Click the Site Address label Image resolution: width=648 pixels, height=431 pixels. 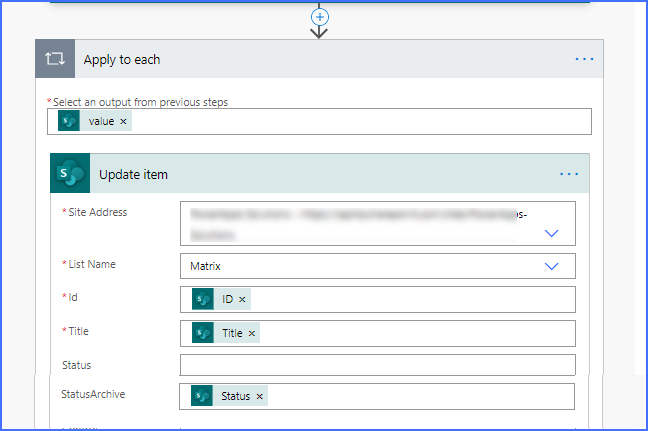(98, 212)
